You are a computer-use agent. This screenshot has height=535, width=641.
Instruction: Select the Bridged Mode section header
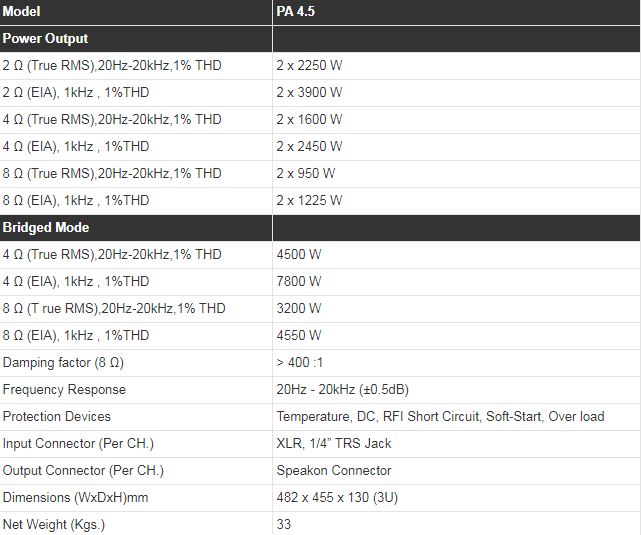click(x=46, y=228)
